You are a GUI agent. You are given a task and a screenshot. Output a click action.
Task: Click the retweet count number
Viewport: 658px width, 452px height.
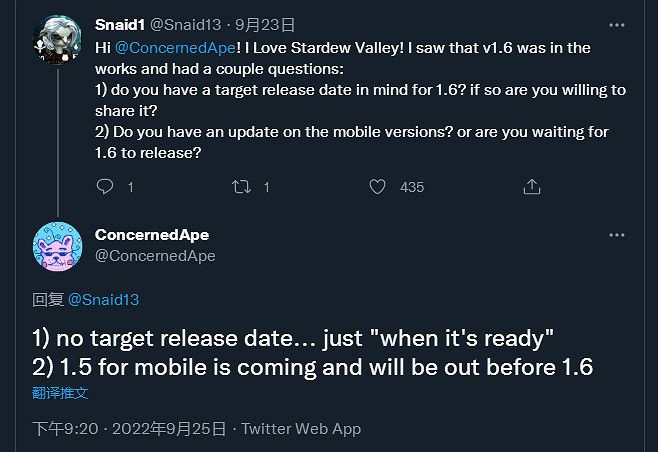point(266,187)
